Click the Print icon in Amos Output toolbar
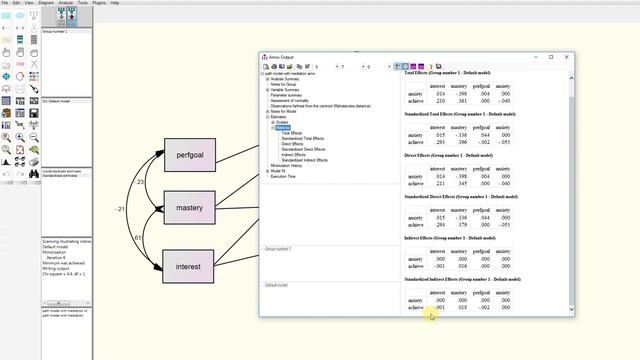 click(274, 67)
